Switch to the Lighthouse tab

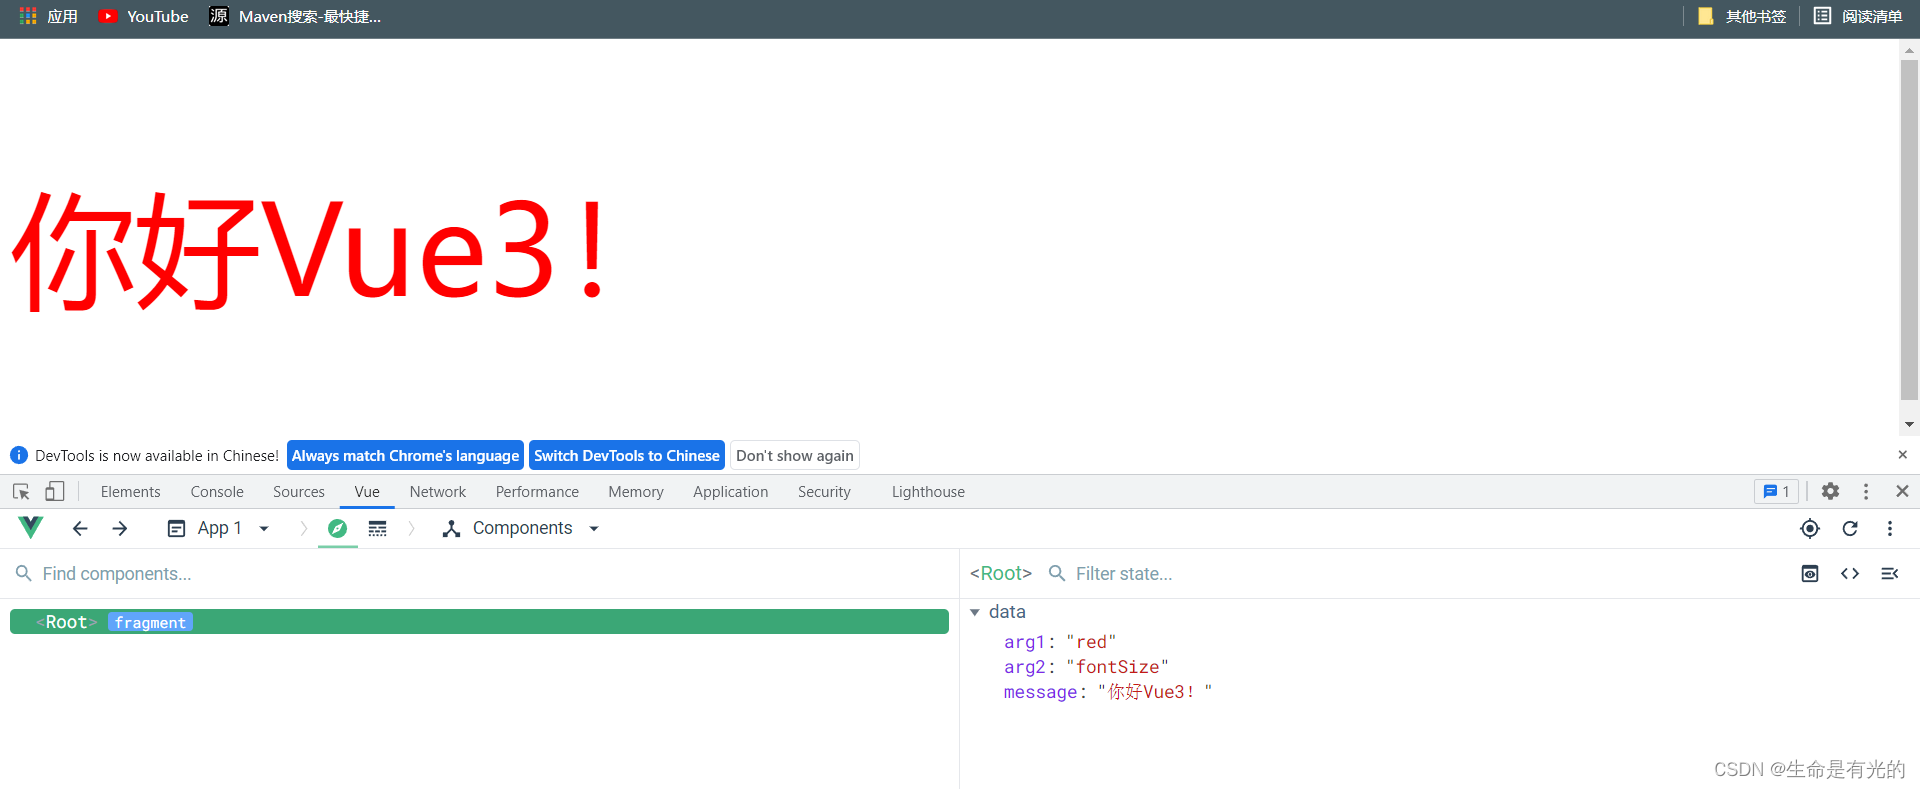928,491
